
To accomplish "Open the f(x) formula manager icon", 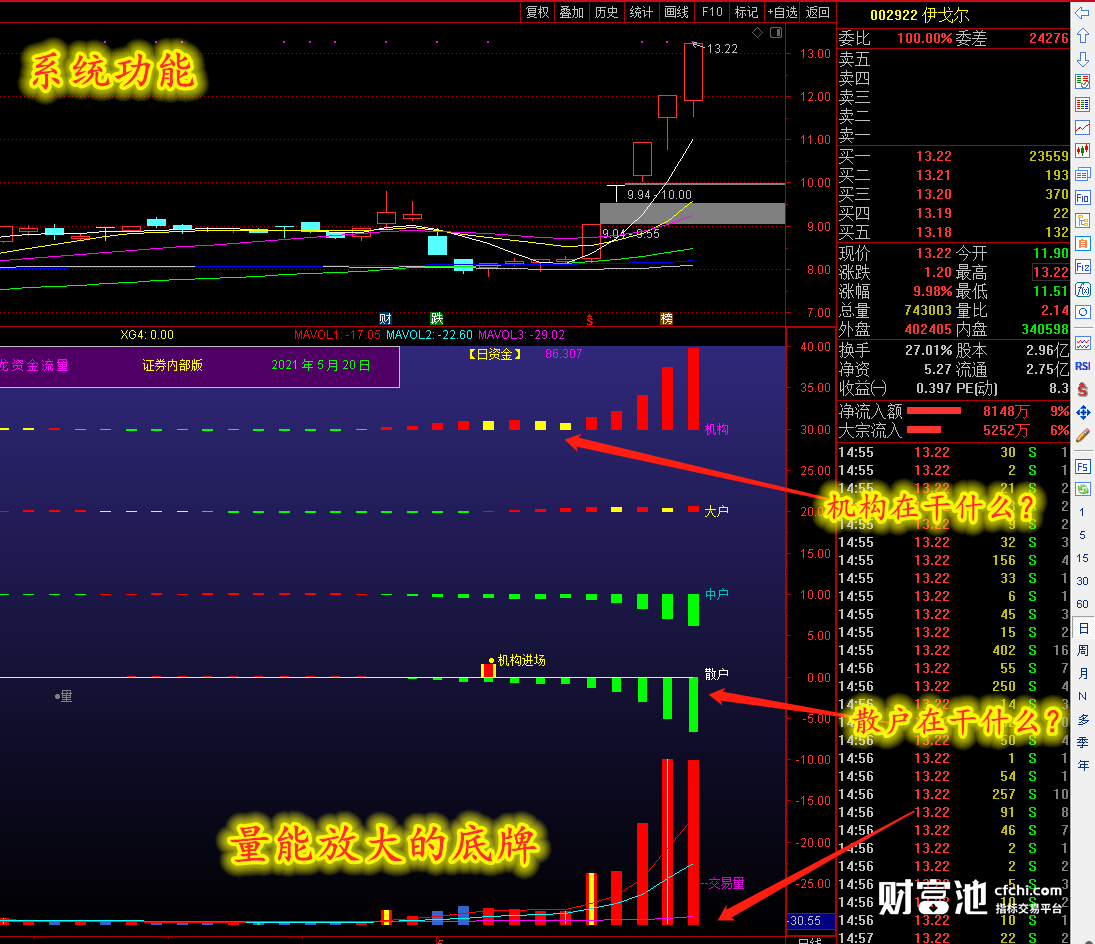I will point(1082,289).
